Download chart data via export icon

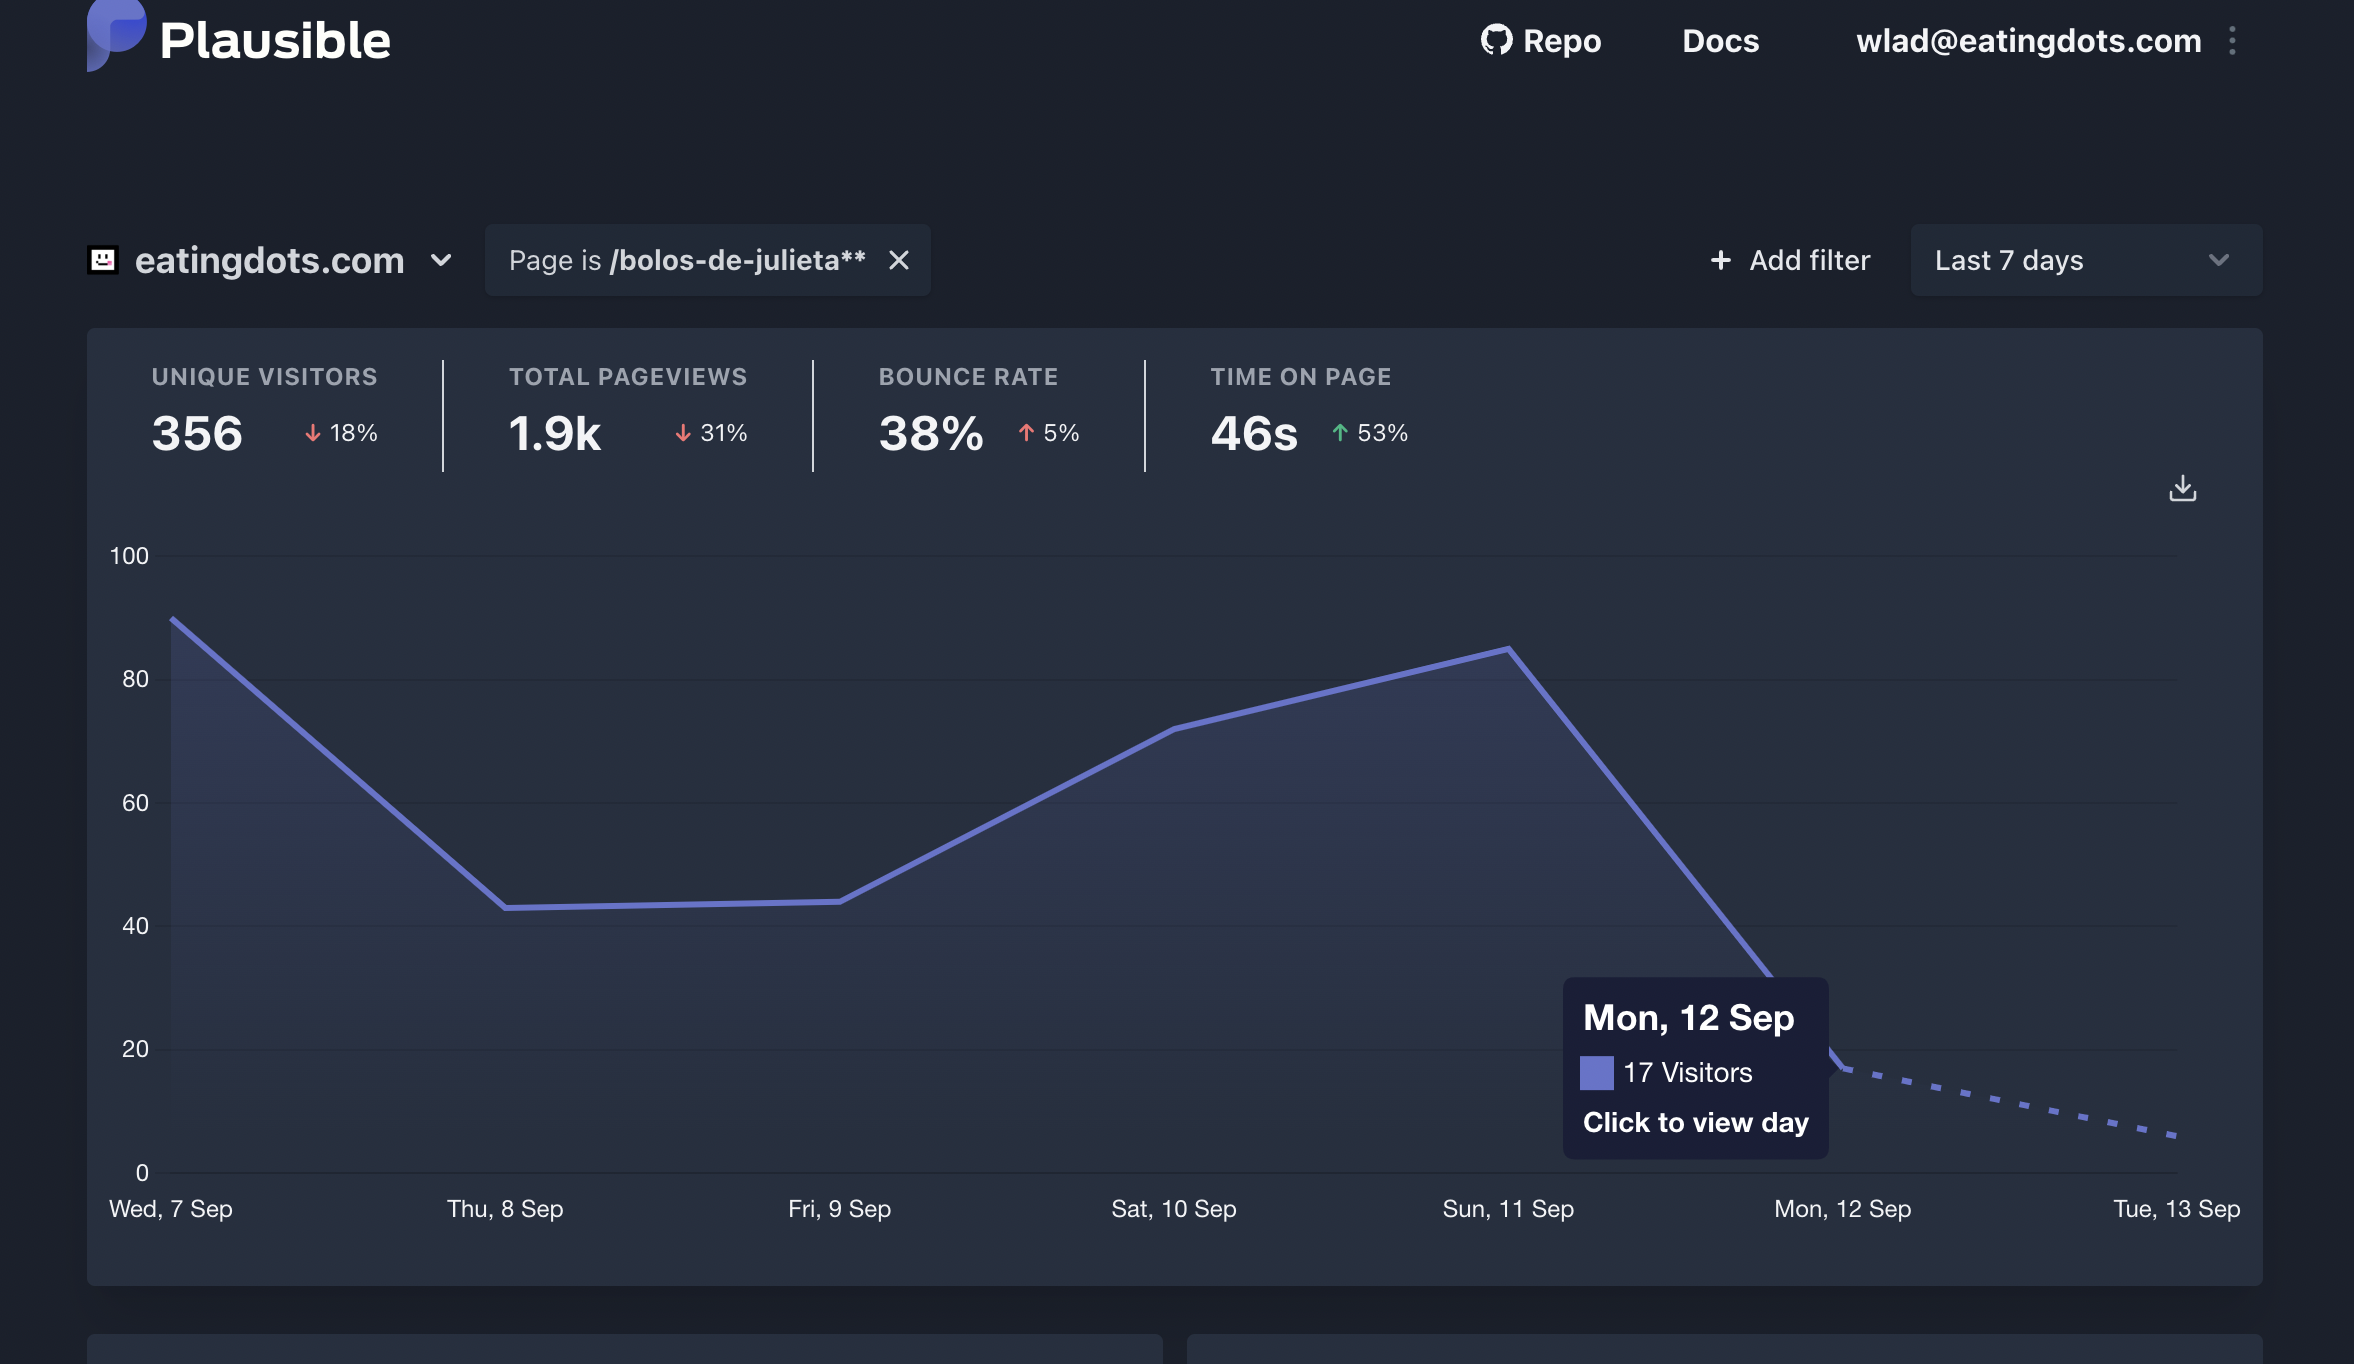click(2182, 488)
